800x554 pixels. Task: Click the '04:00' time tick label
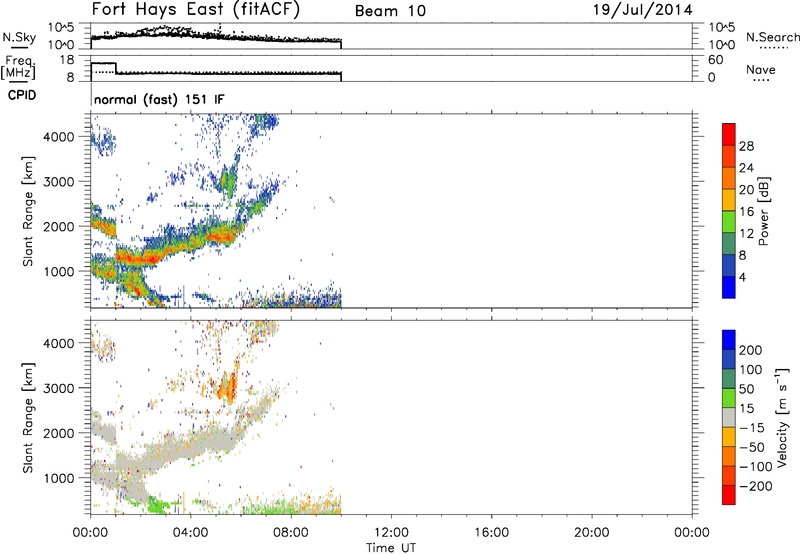[191, 533]
